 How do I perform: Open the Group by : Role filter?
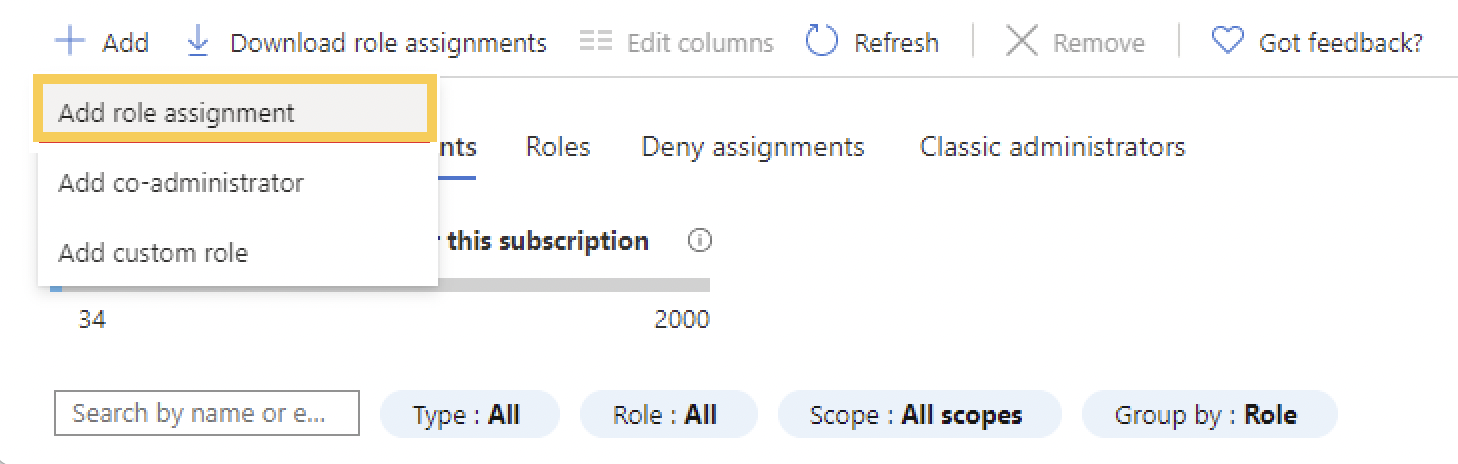(x=1209, y=414)
